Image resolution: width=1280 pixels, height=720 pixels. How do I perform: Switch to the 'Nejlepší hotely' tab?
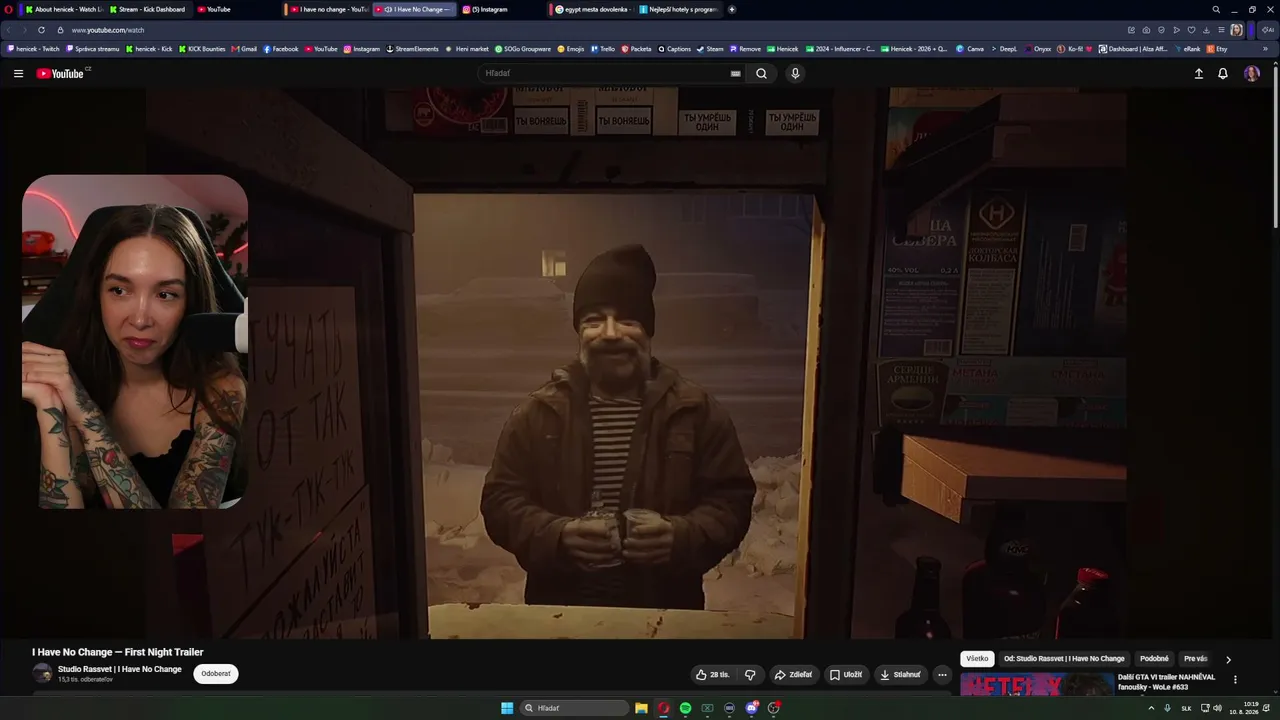tap(678, 9)
